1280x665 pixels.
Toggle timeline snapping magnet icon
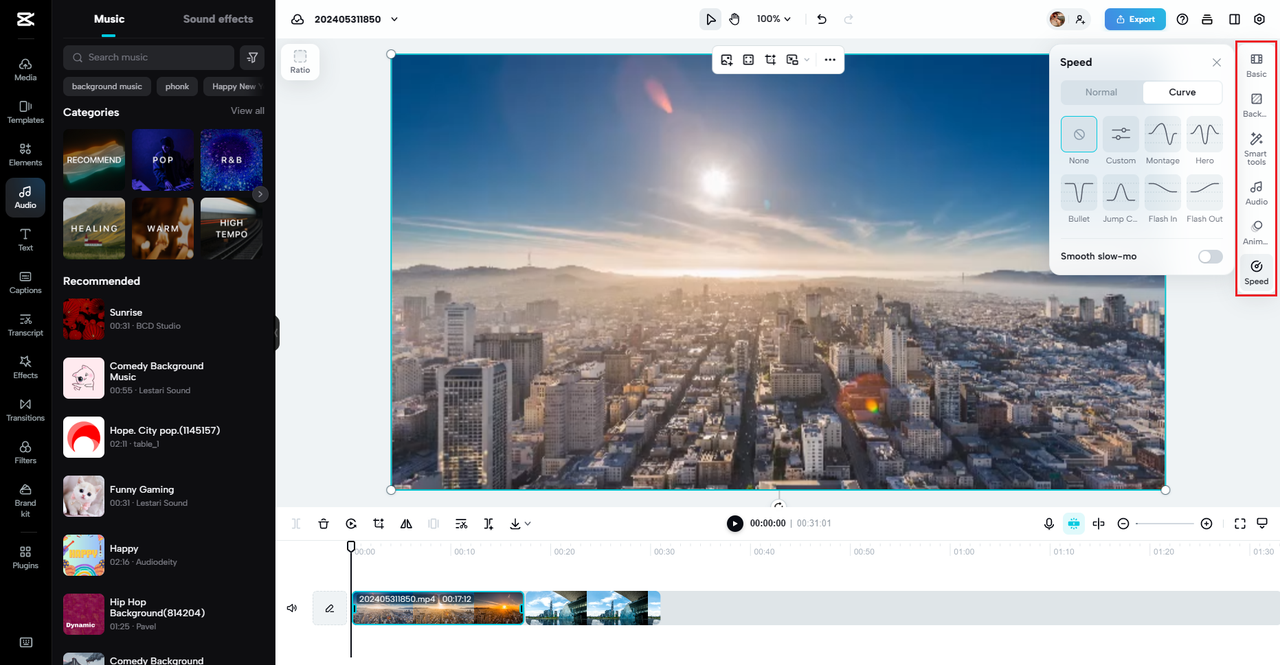click(1074, 523)
